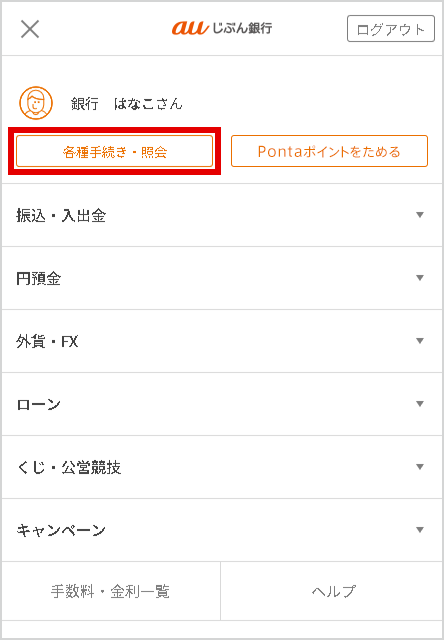This screenshot has width=444, height=640.
Task: Click the ログアウト button
Action: (x=391, y=29)
